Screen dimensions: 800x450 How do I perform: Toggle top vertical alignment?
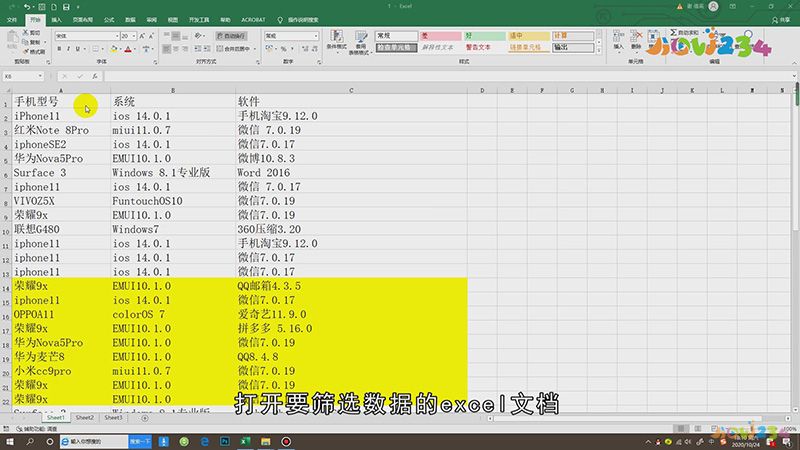tap(167, 36)
